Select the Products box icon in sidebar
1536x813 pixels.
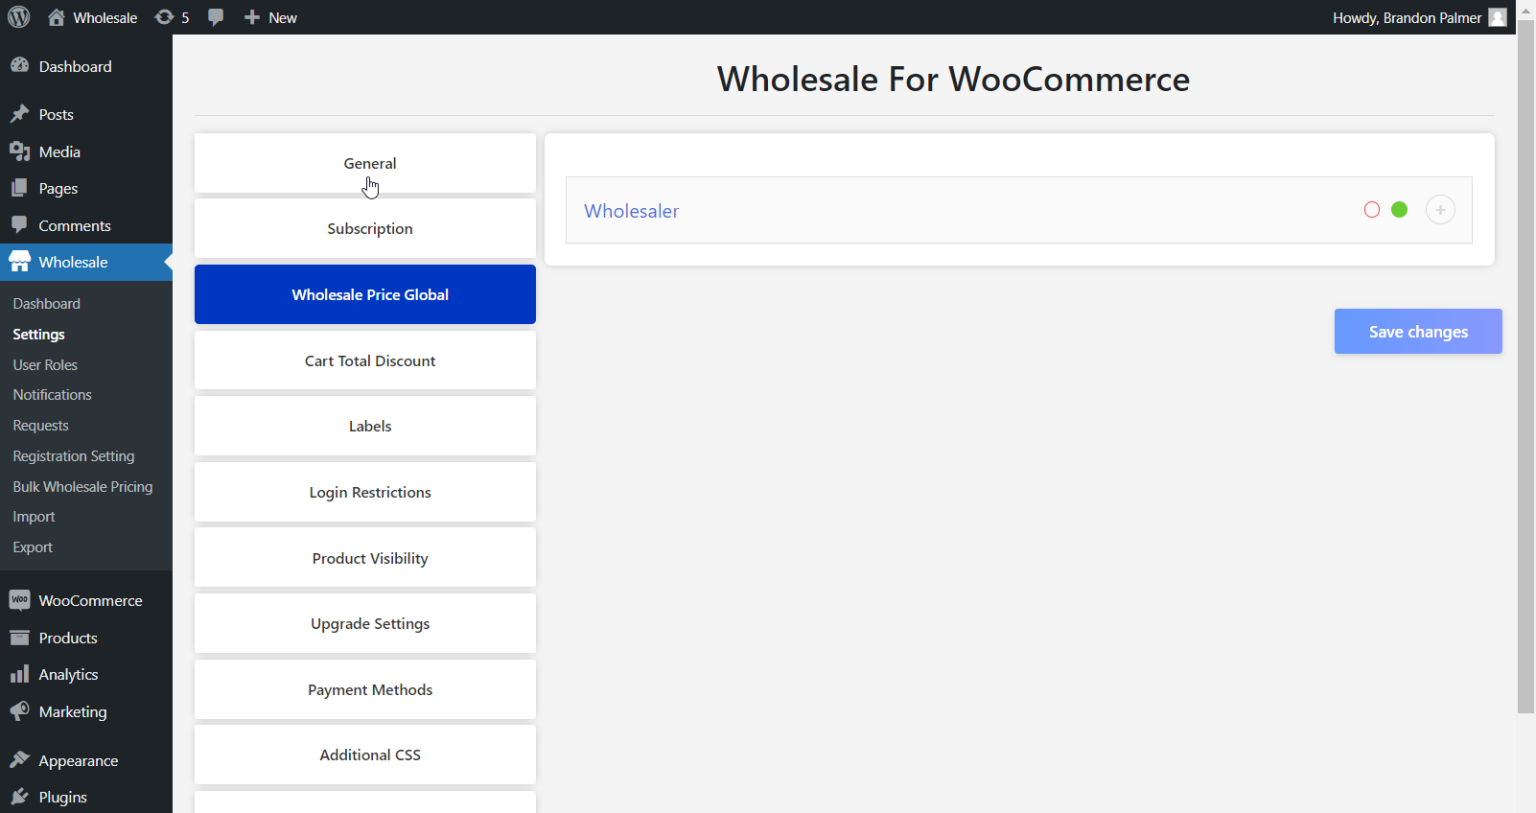click(20, 637)
